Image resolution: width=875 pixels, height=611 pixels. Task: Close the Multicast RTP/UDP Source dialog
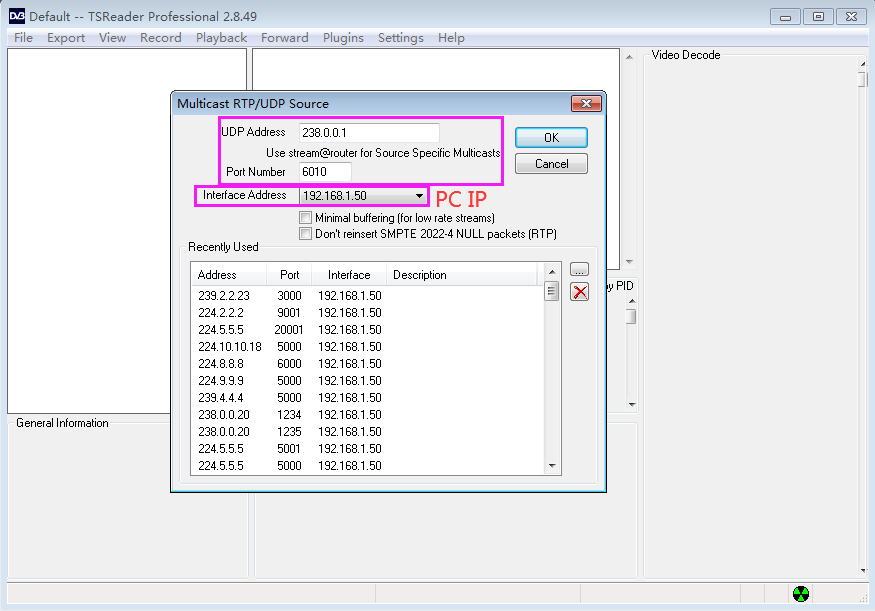point(585,104)
